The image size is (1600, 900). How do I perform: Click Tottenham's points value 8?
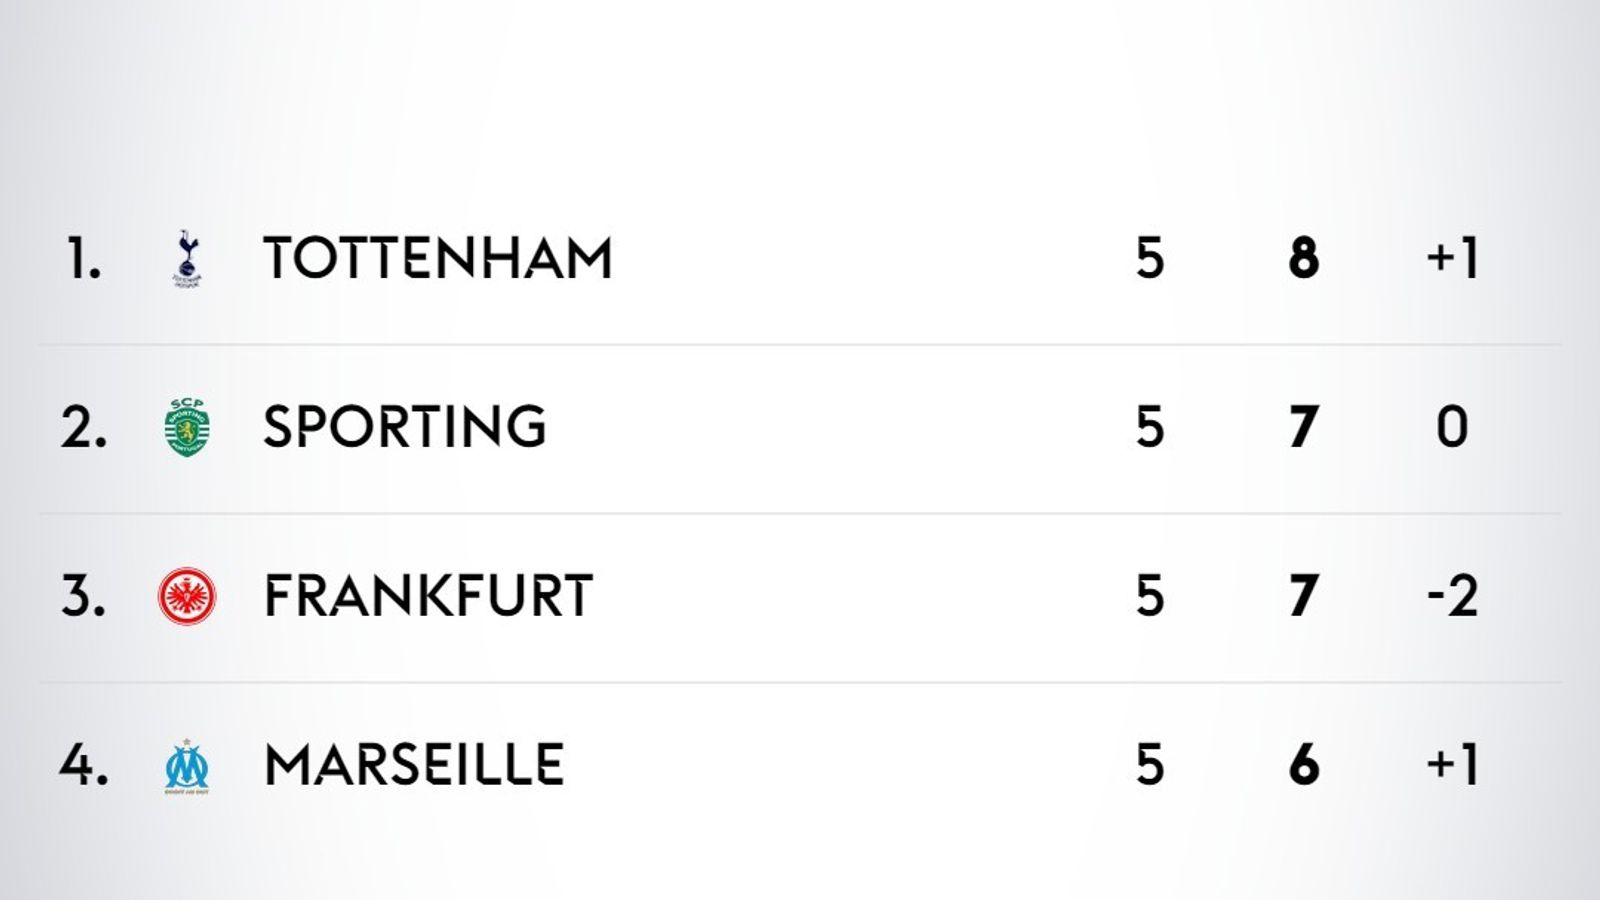[x=1304, y=258]
